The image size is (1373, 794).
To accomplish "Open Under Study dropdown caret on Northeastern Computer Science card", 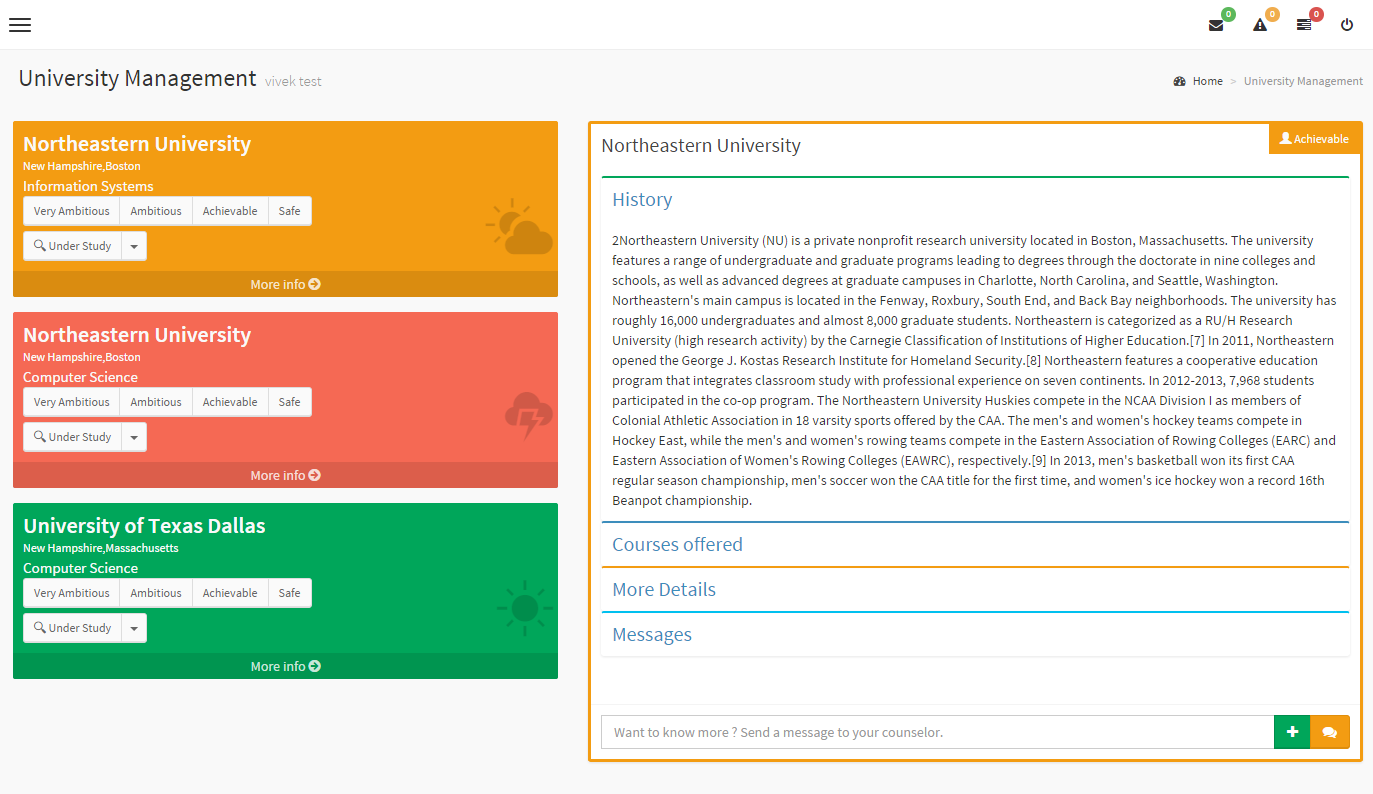I will (x=134, y=437).
